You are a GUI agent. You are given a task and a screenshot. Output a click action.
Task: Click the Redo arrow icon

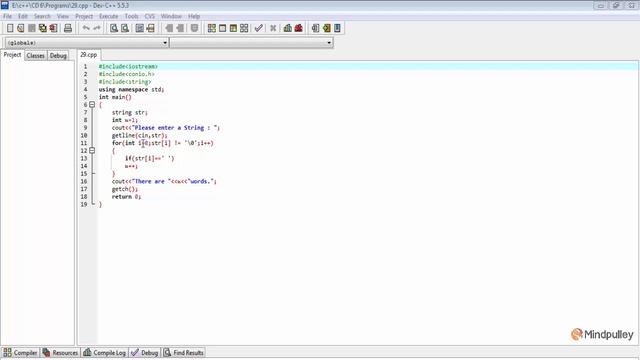tap(97, 28)
